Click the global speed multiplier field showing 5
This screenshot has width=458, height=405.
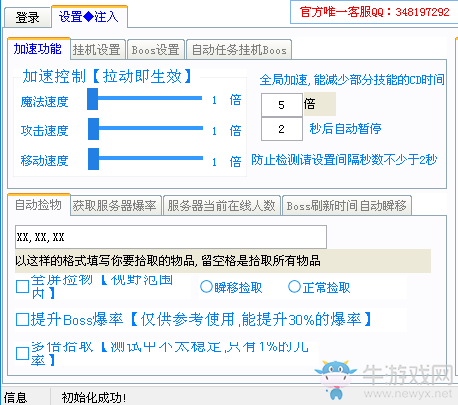point(282,105)
